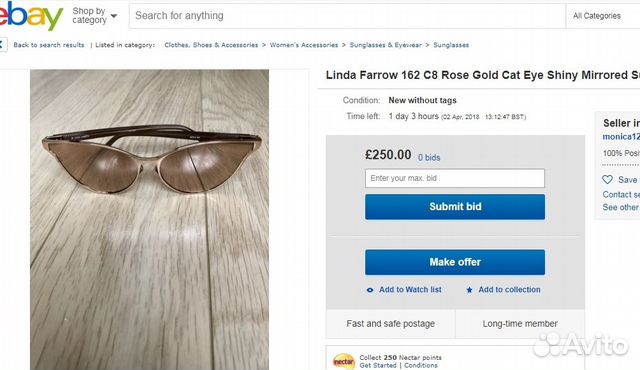Click the sunglasses product photo
The image size is (640, 370).
tap(149, 219)
